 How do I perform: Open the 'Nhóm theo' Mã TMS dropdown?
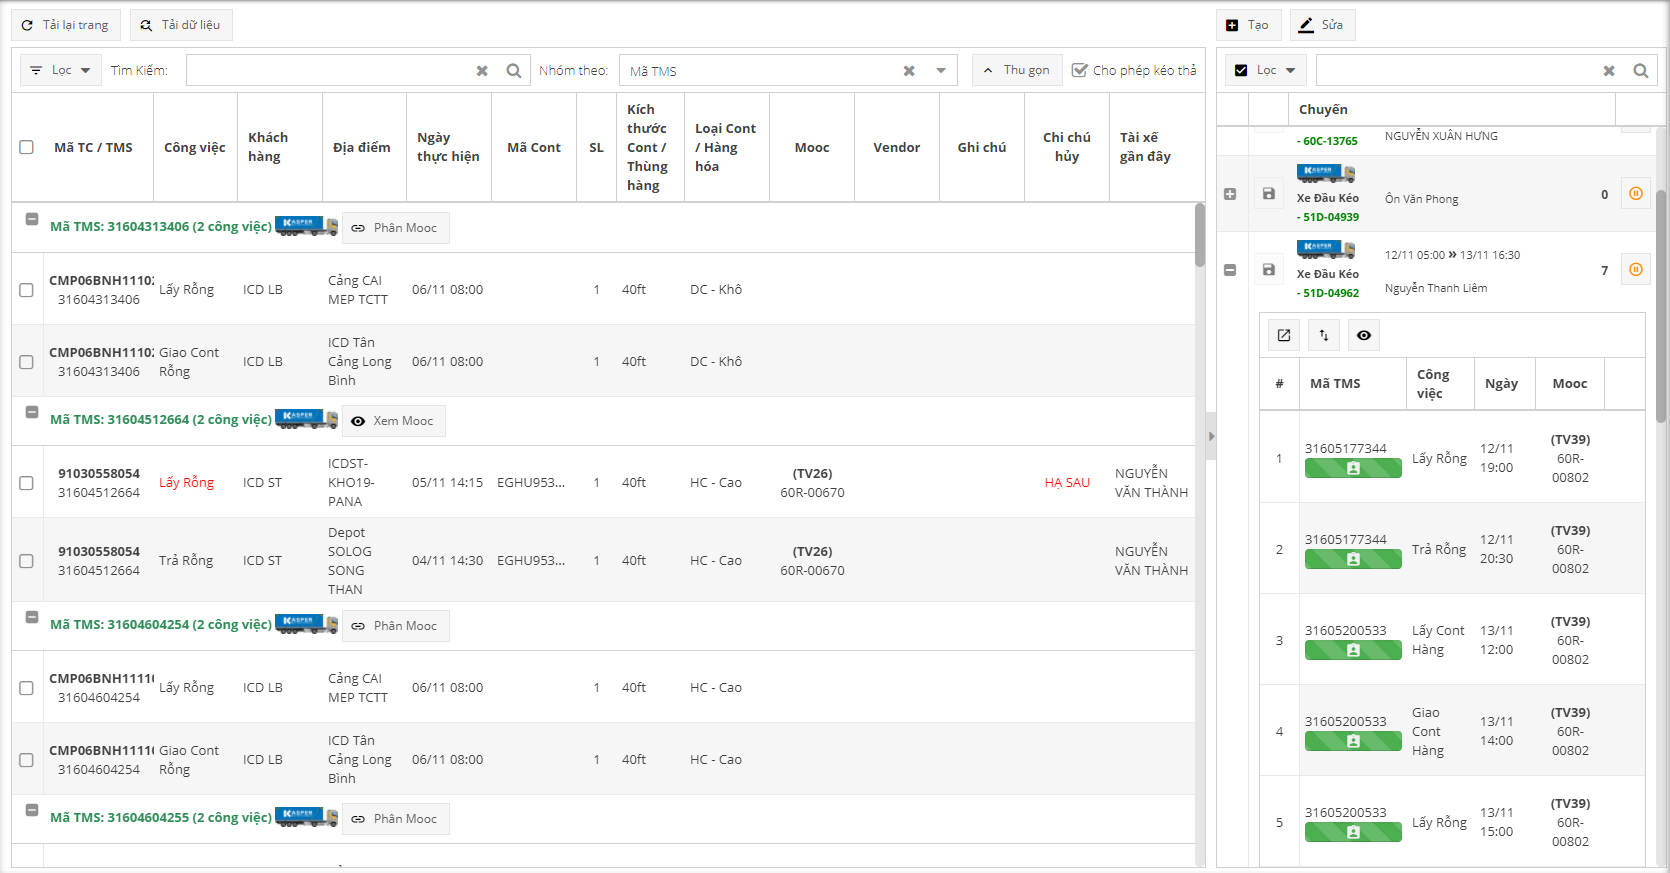940,71
